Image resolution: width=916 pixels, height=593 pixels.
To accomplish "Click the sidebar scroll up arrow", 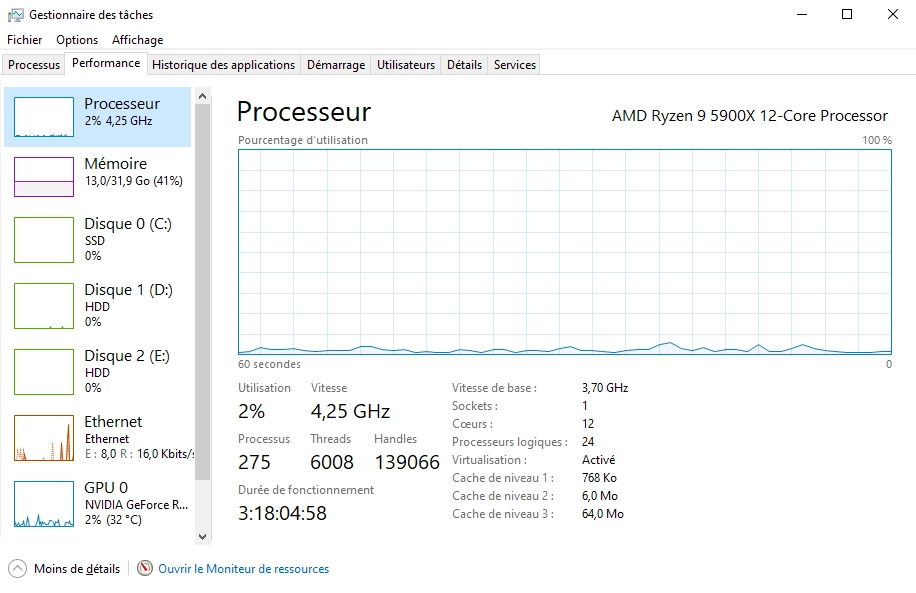I will click(203, 96).
